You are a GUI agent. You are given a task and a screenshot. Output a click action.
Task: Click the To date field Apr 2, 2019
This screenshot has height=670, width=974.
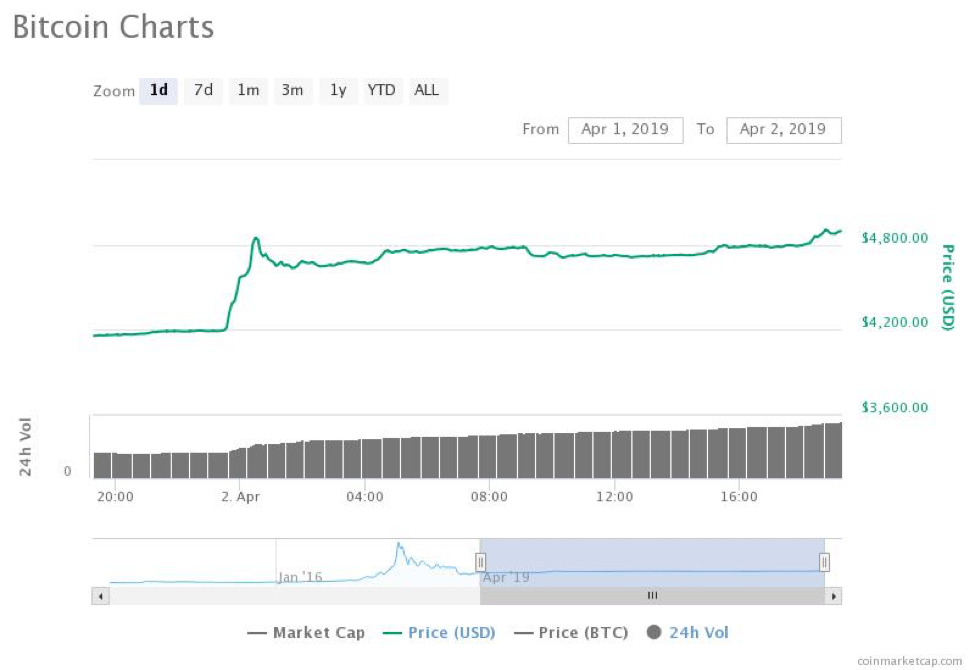coord(783,130)
